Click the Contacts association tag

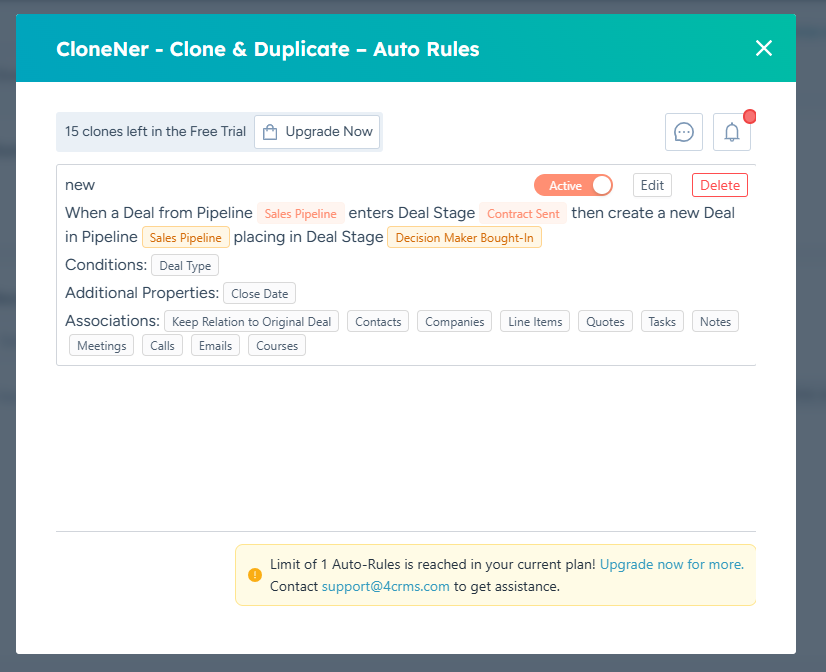coord(378,321)
